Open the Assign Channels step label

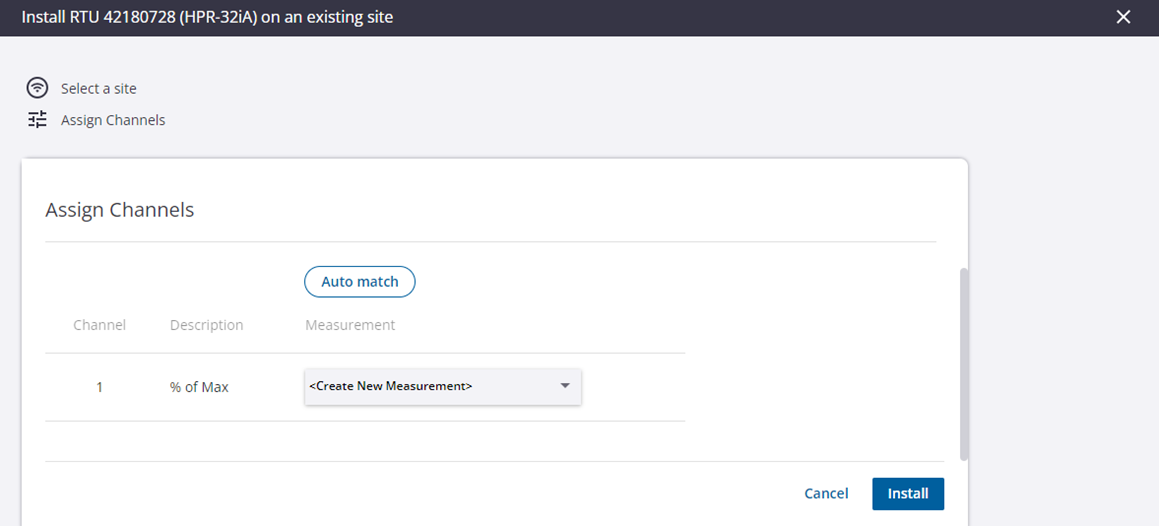coord(113,120)
